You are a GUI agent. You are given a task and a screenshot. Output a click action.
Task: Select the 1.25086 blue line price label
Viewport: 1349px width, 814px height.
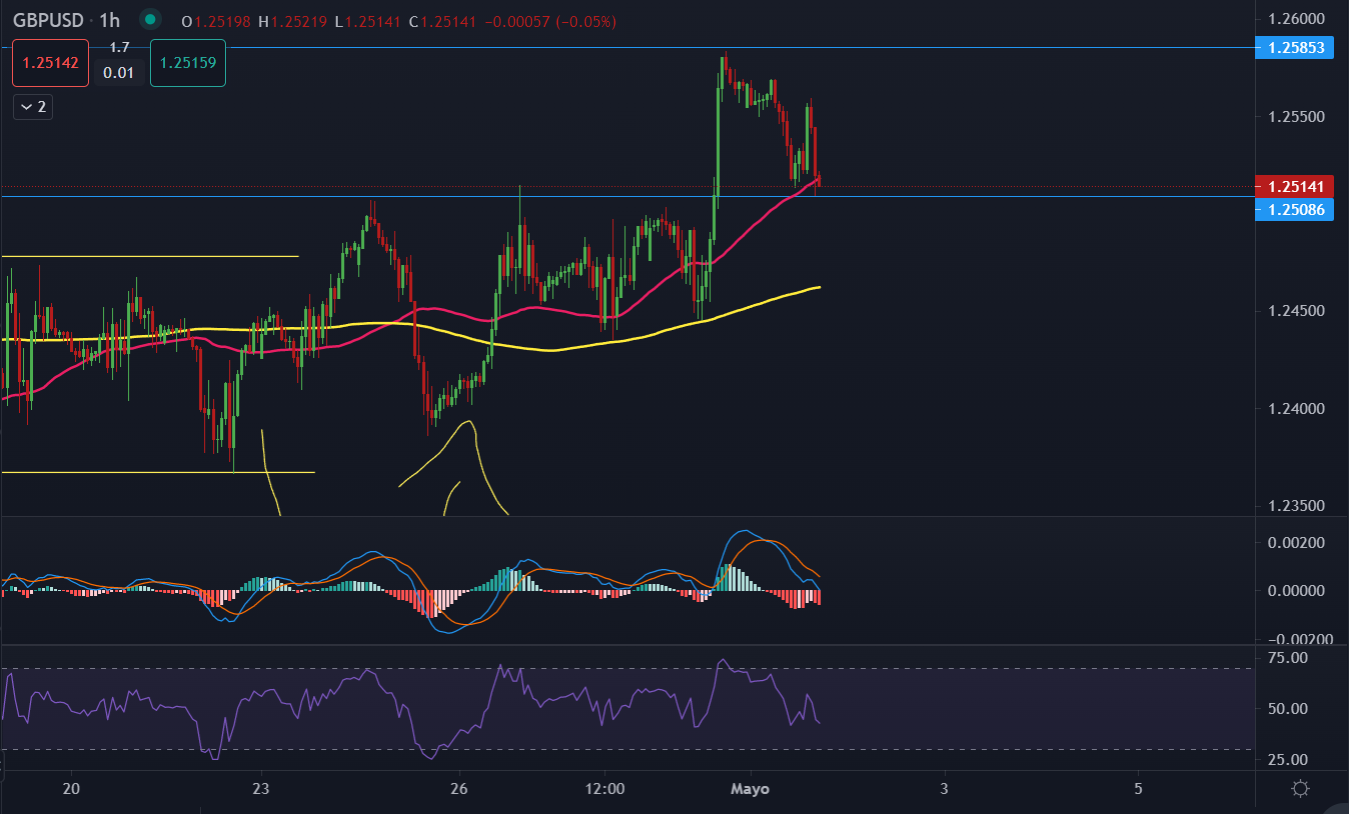[1295, 209]
